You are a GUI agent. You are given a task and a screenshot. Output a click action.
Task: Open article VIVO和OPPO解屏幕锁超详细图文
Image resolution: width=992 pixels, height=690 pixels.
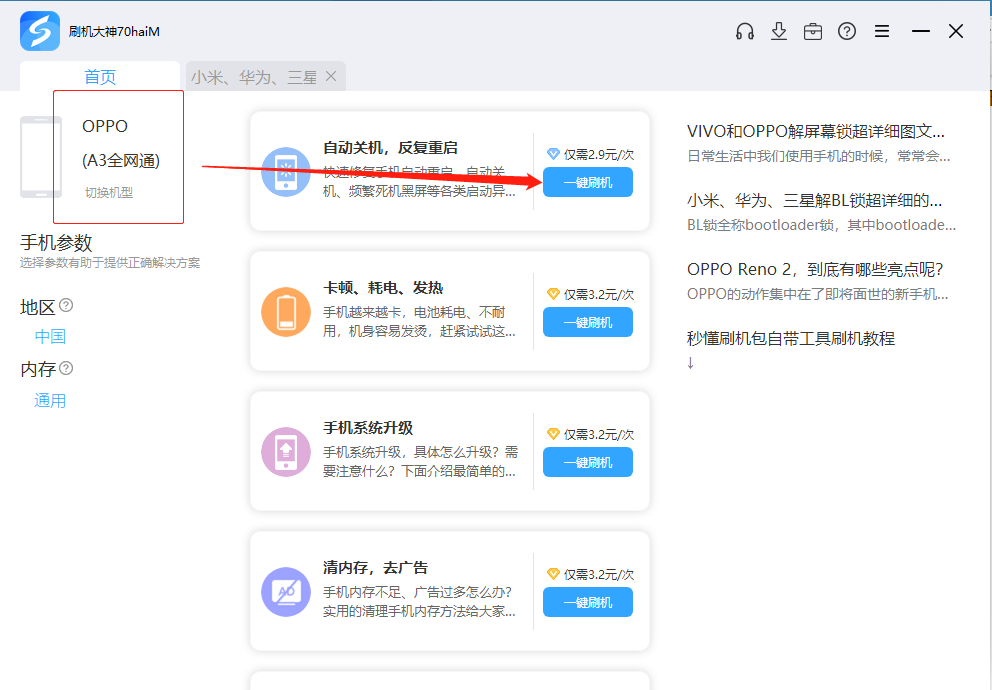tap(815, 132)
